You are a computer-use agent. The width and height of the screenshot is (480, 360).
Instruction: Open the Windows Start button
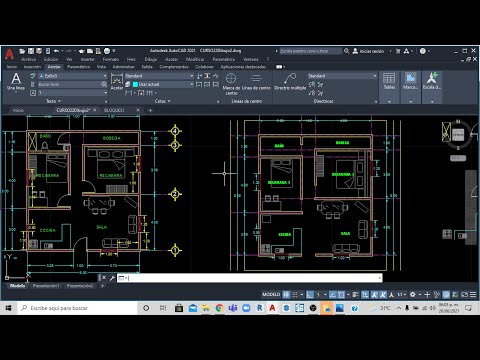pos(9,308)
